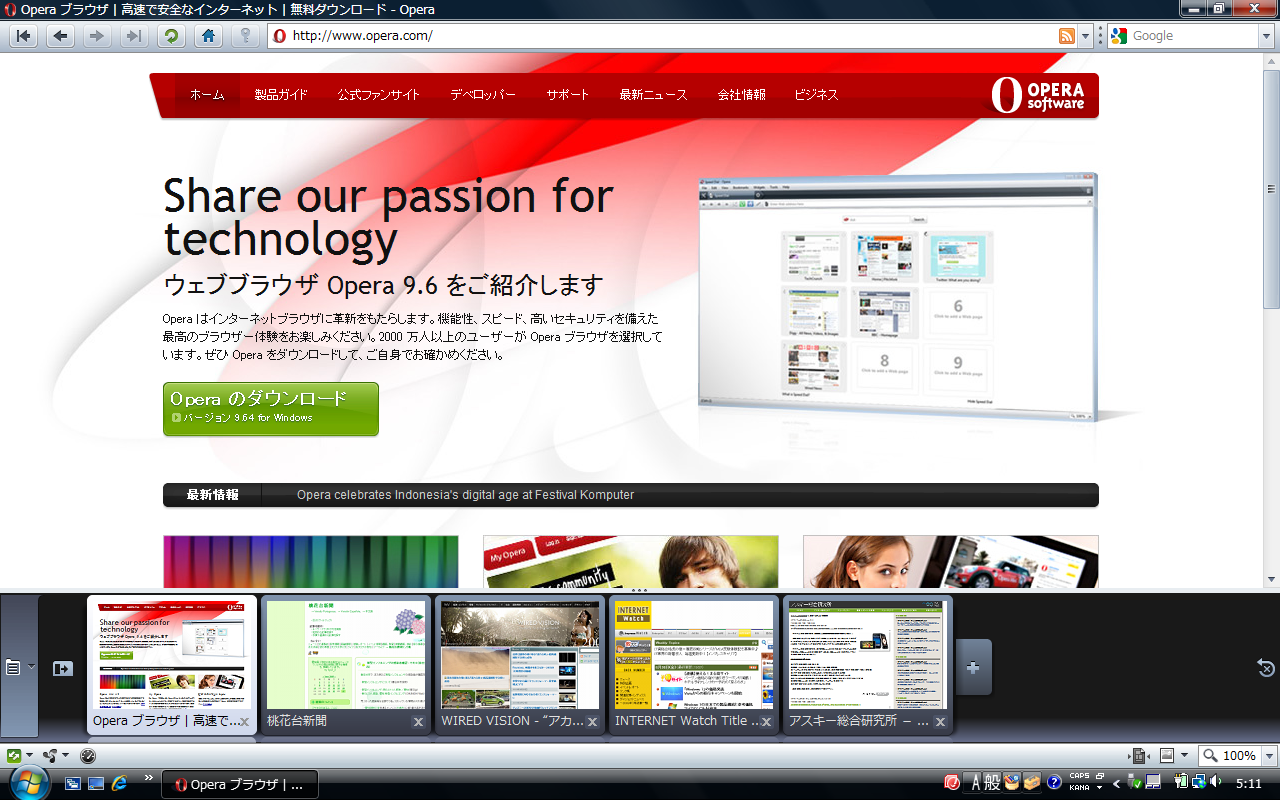Reload the current page
Image resolution: width=1280 pixels, height=800 pixels.
pyautogui.click(x=171, y=36)
